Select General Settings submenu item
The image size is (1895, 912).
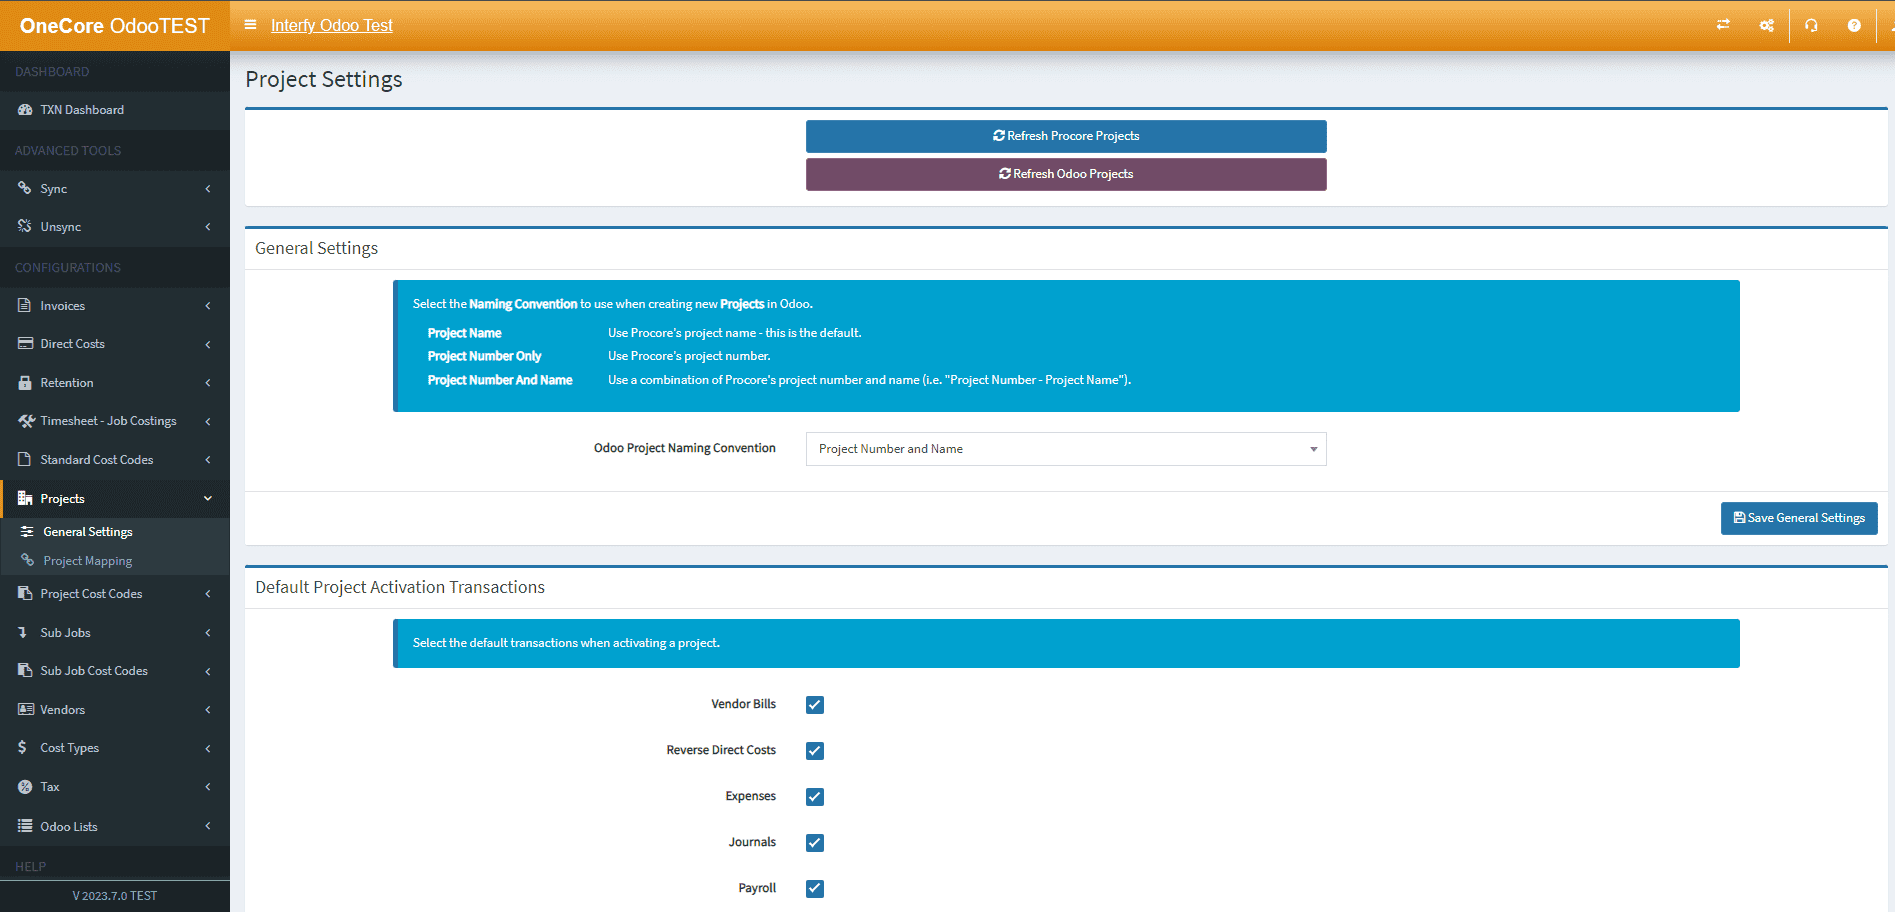click(87, 532)
